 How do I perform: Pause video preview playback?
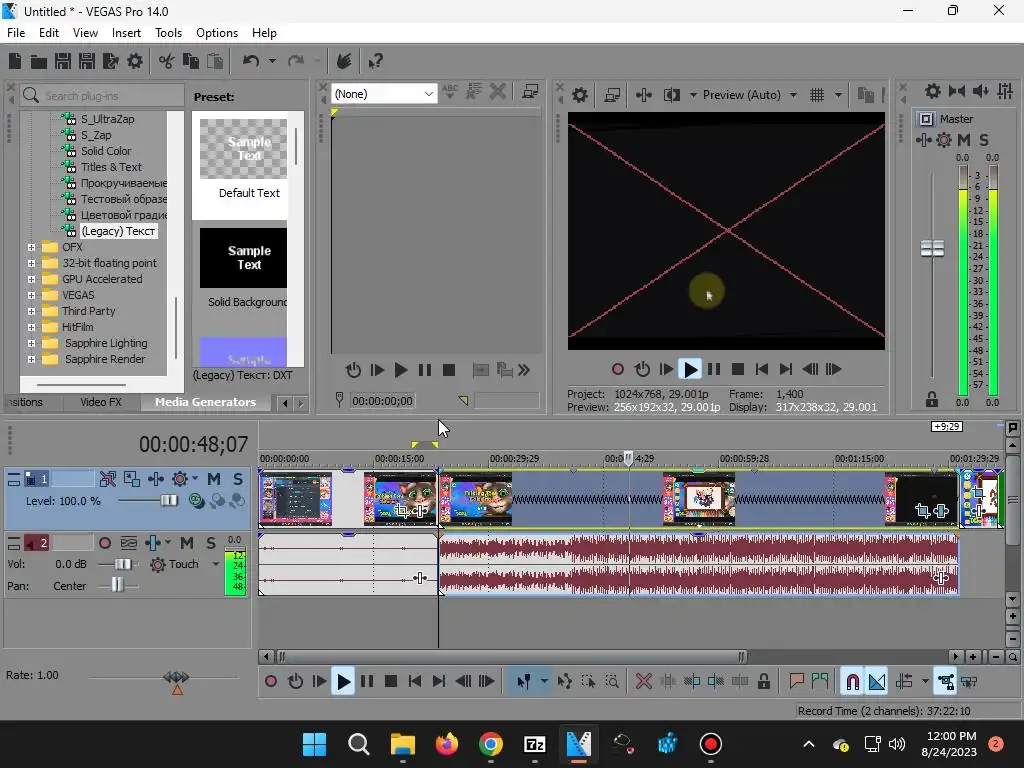pyautogui.click(x=714, y=370)
